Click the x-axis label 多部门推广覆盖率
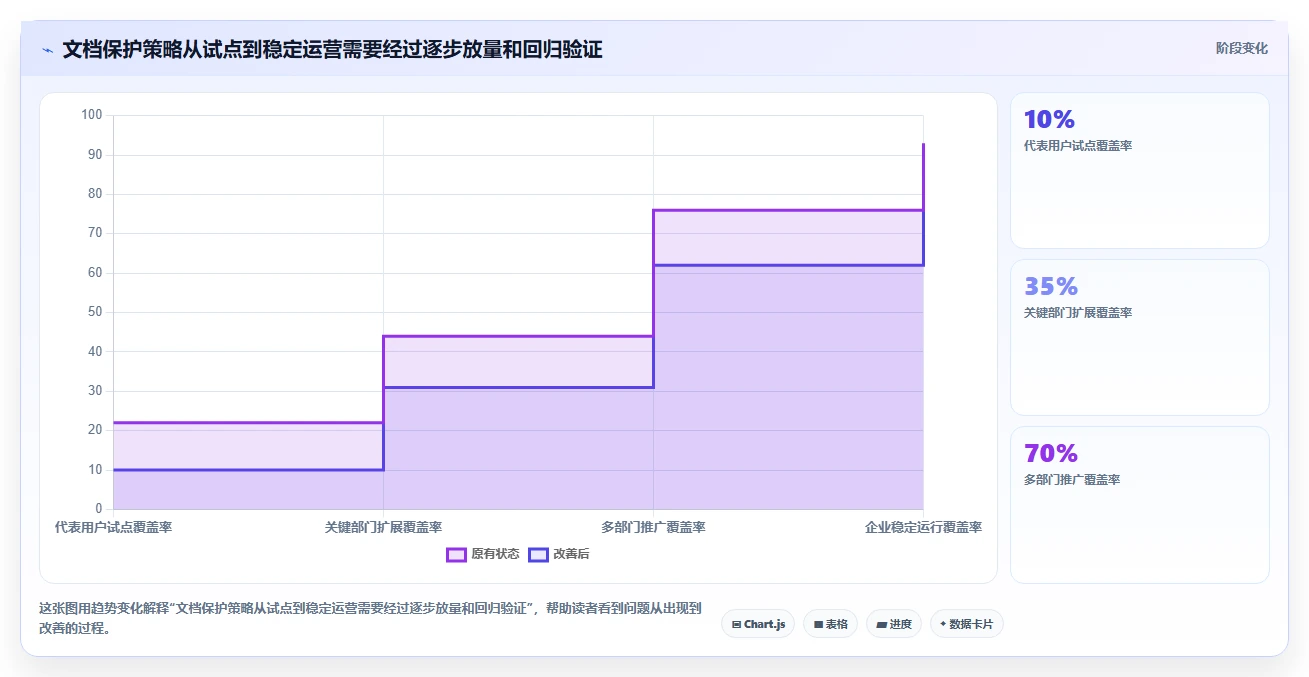 (x=653, y=527)
